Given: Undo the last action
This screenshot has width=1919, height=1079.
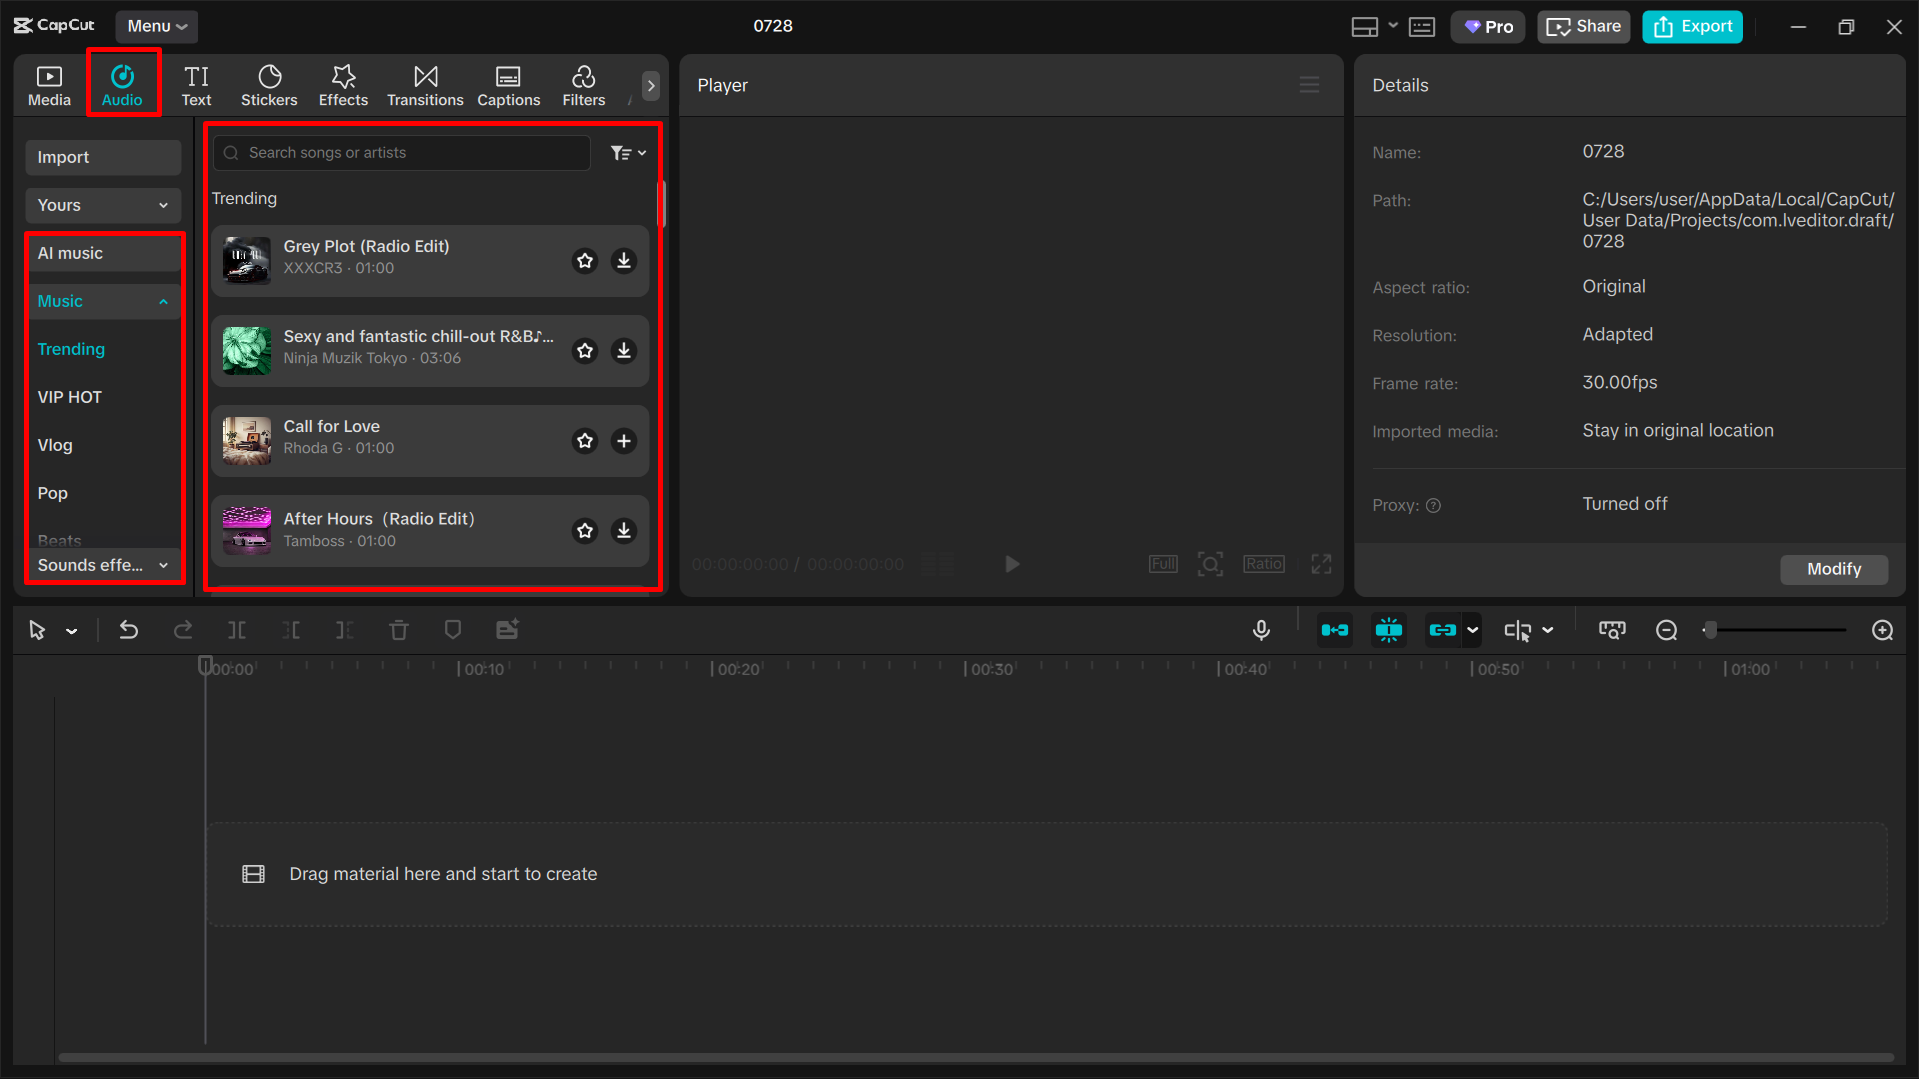Looking at the screenshot, I should 129,630.
